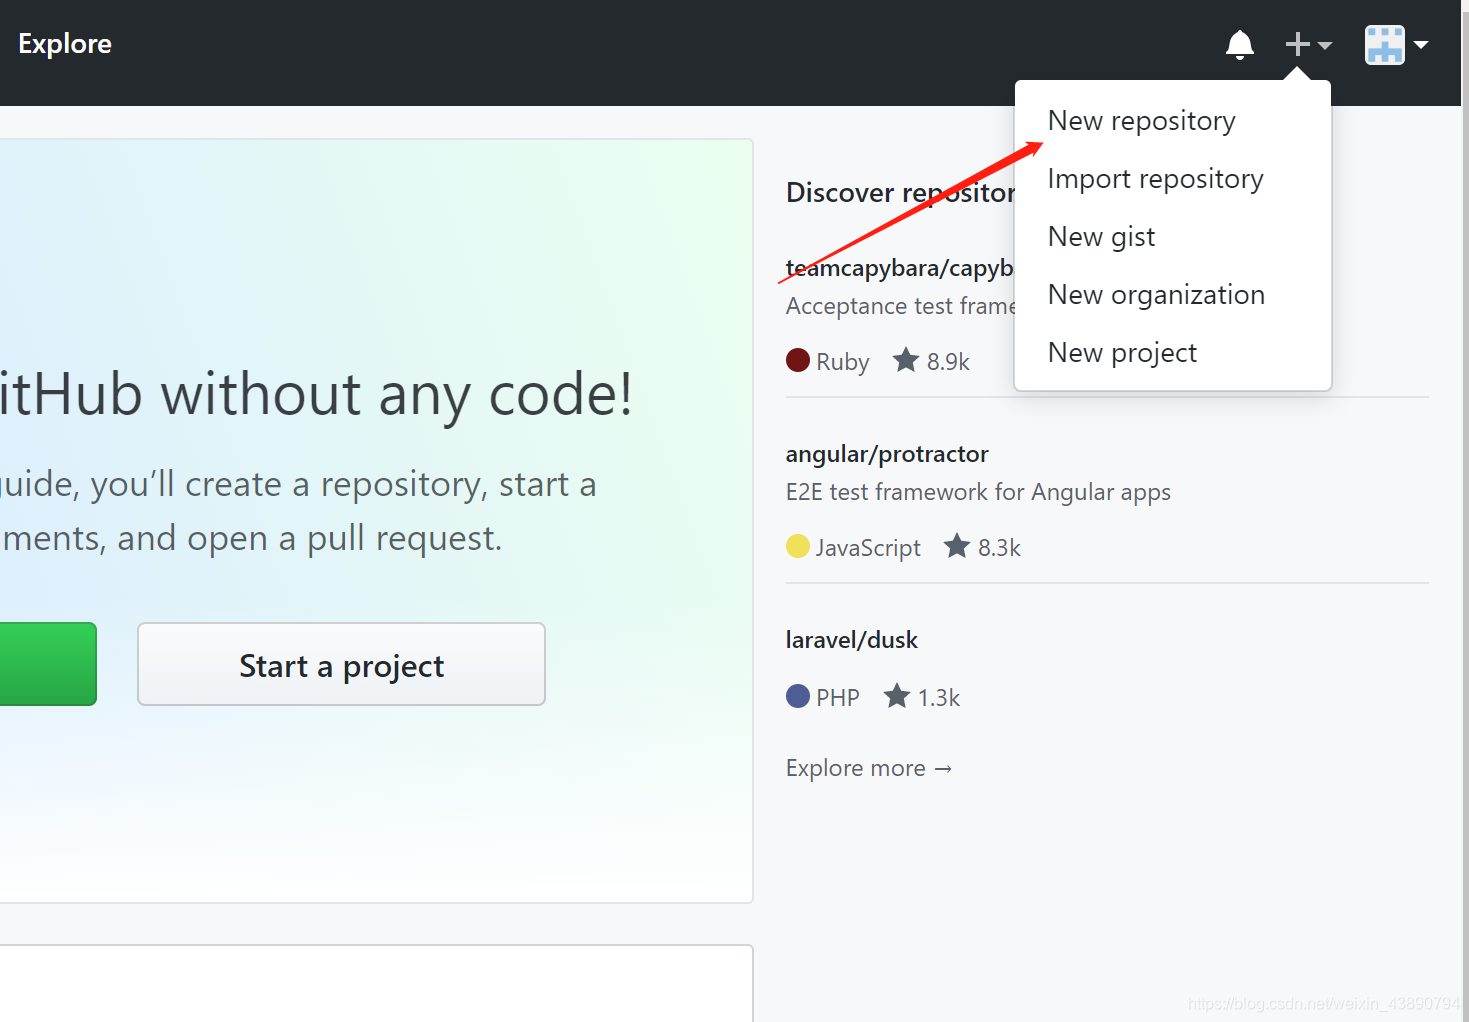Click the JavaScript language label

(x=868, y=548)
